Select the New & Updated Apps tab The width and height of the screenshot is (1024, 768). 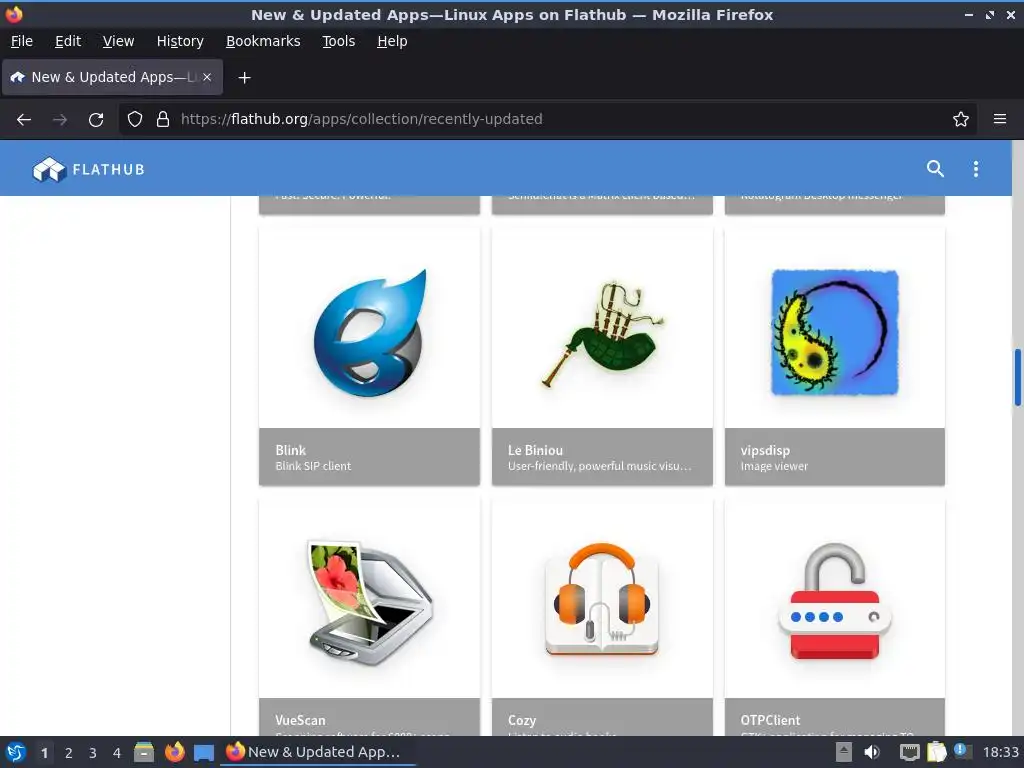tap(112, 77)
